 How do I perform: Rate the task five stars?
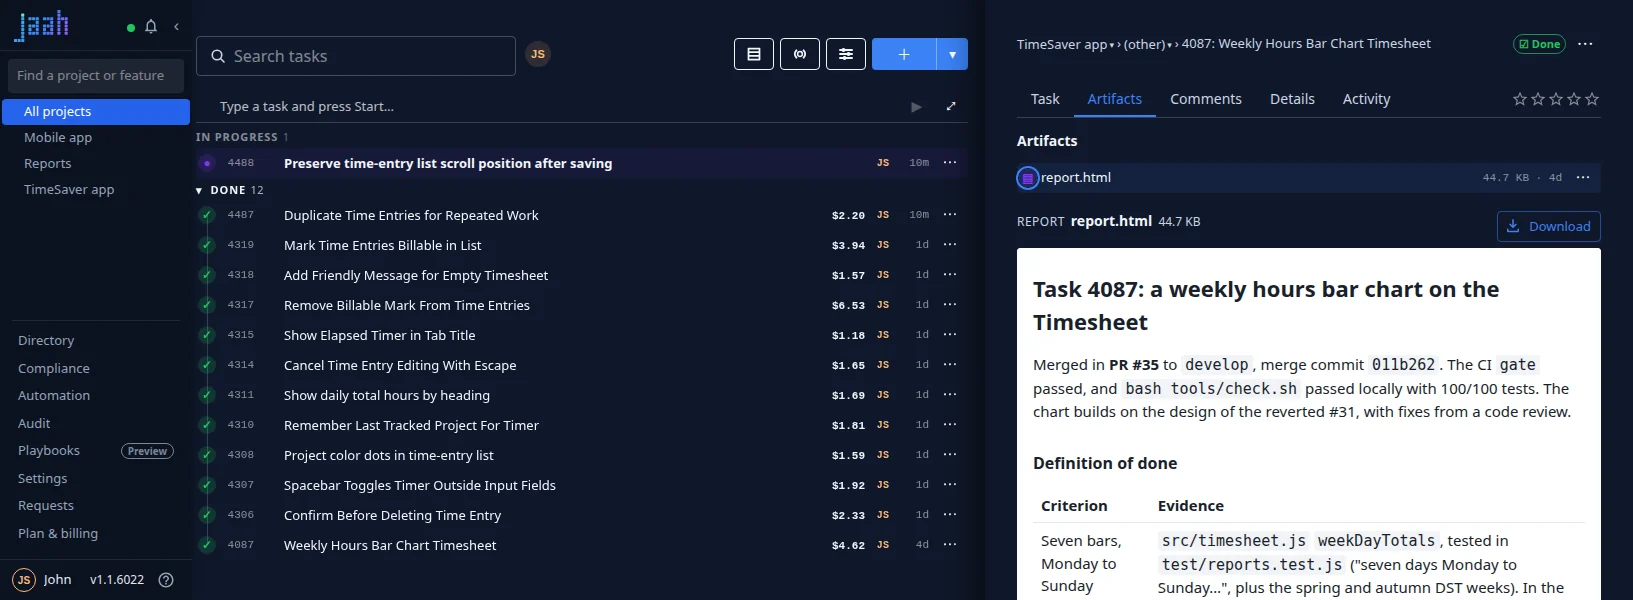1592,99
